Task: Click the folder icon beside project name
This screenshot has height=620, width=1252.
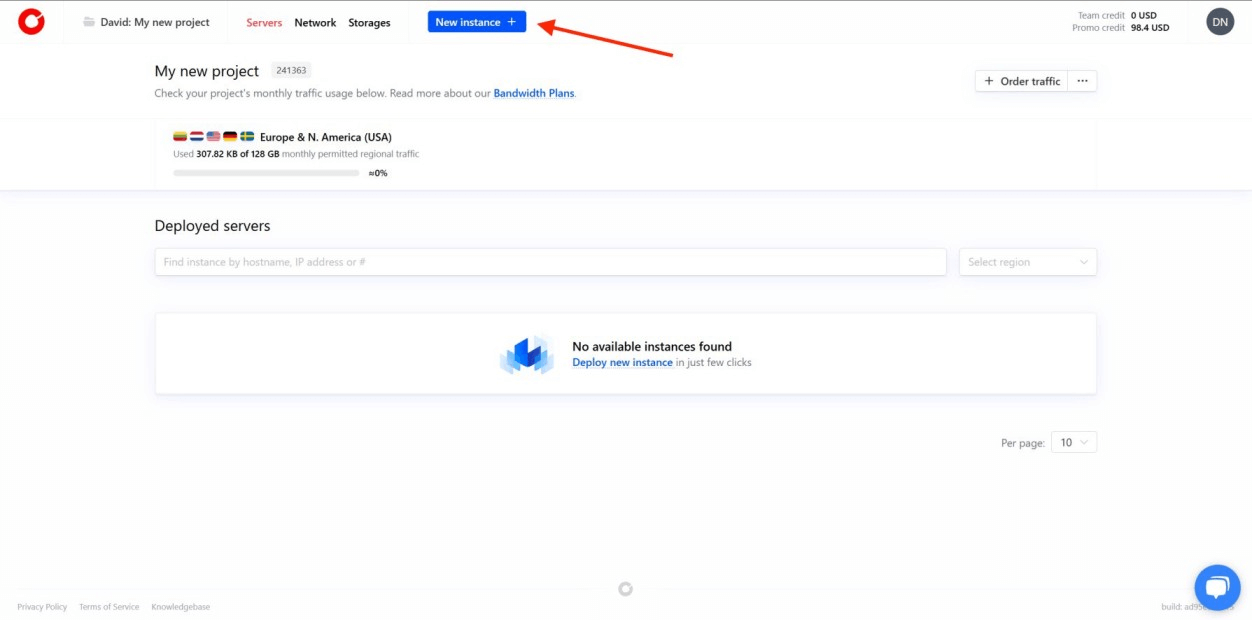Action: (89, 22)
